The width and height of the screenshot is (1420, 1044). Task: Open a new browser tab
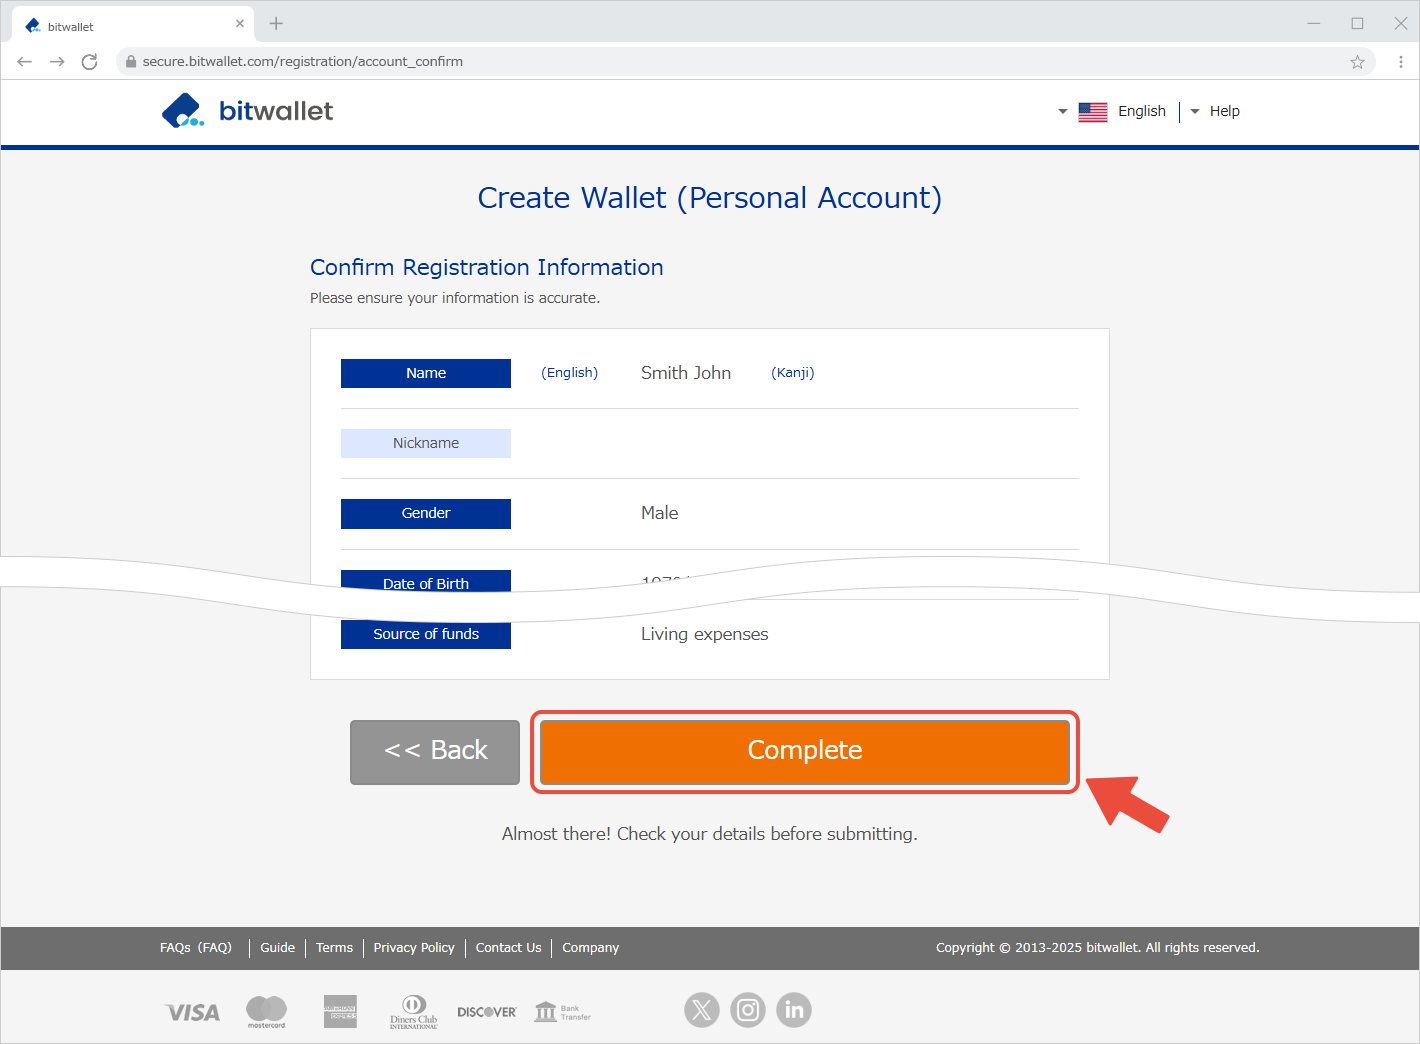tap(276, 23)
